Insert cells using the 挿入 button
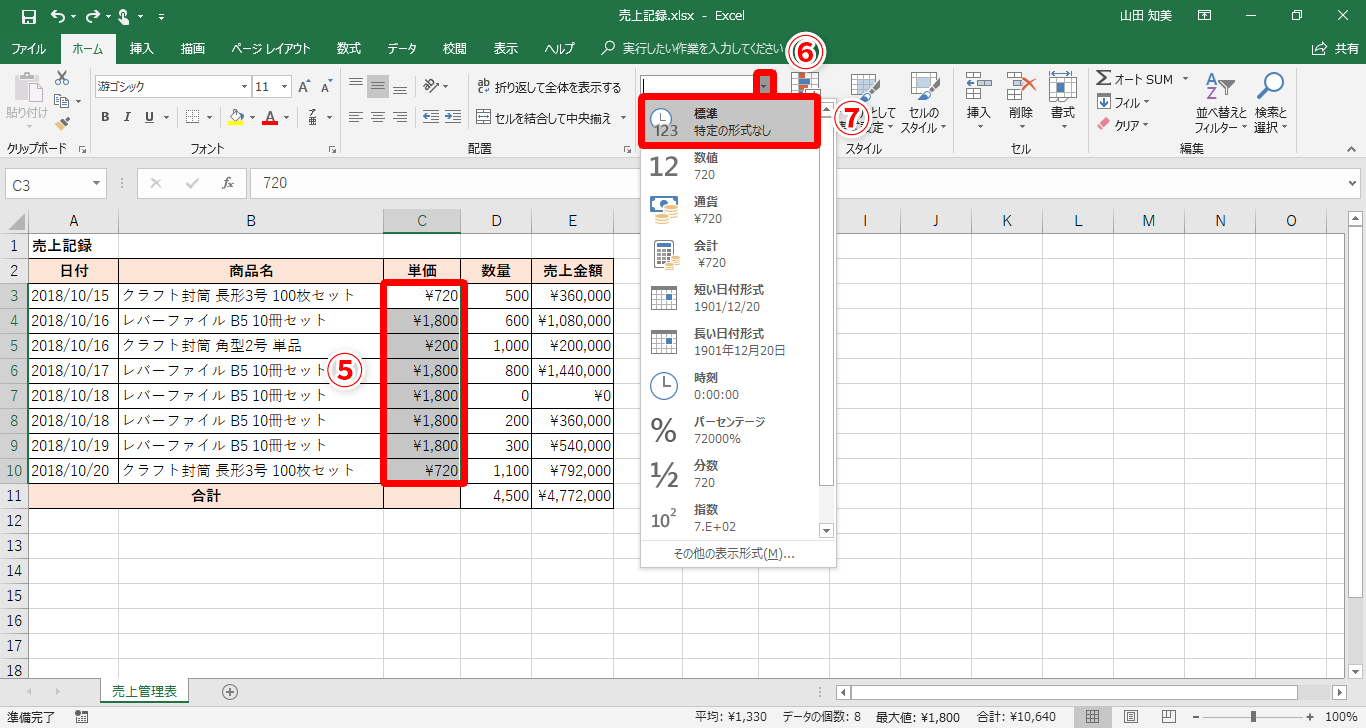 (978, 102)
